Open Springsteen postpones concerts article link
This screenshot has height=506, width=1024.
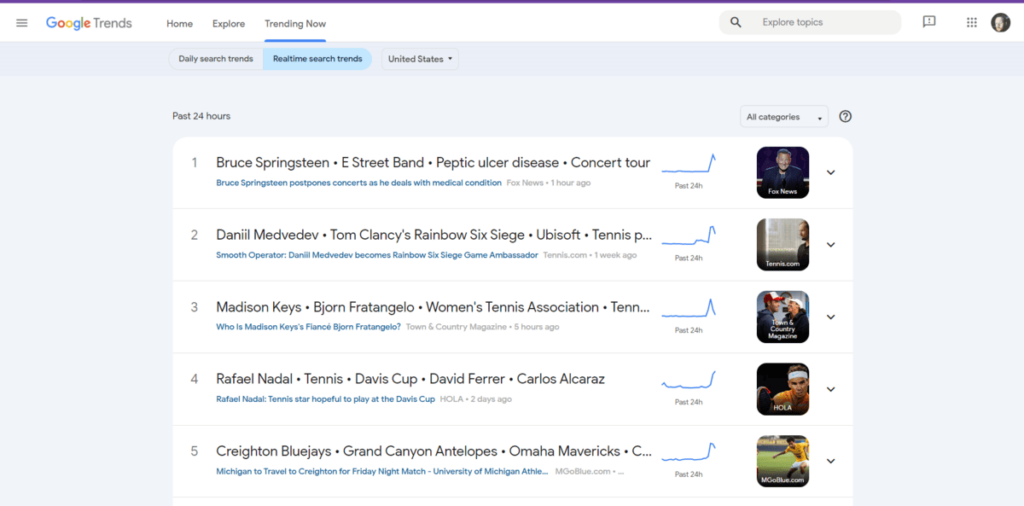359,183
